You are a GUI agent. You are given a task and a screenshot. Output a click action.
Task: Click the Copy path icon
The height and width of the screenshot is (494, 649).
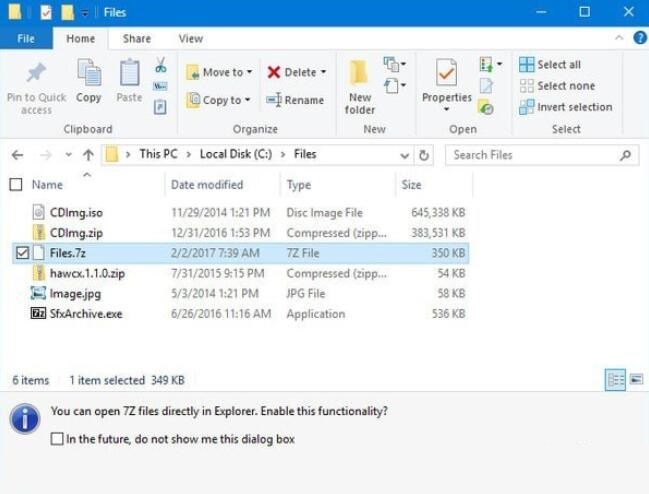pos(160,86)
